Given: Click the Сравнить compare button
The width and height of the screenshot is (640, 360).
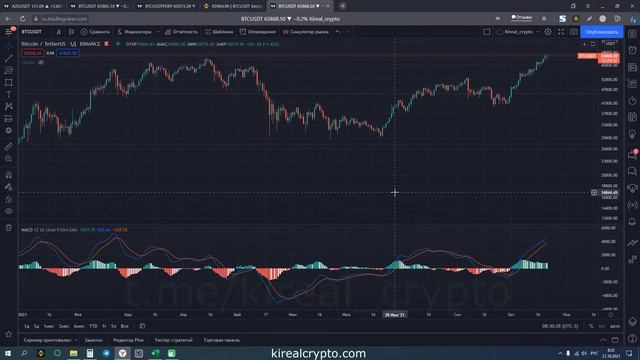Looking at the screenshot, I should (x=96, y=31).
